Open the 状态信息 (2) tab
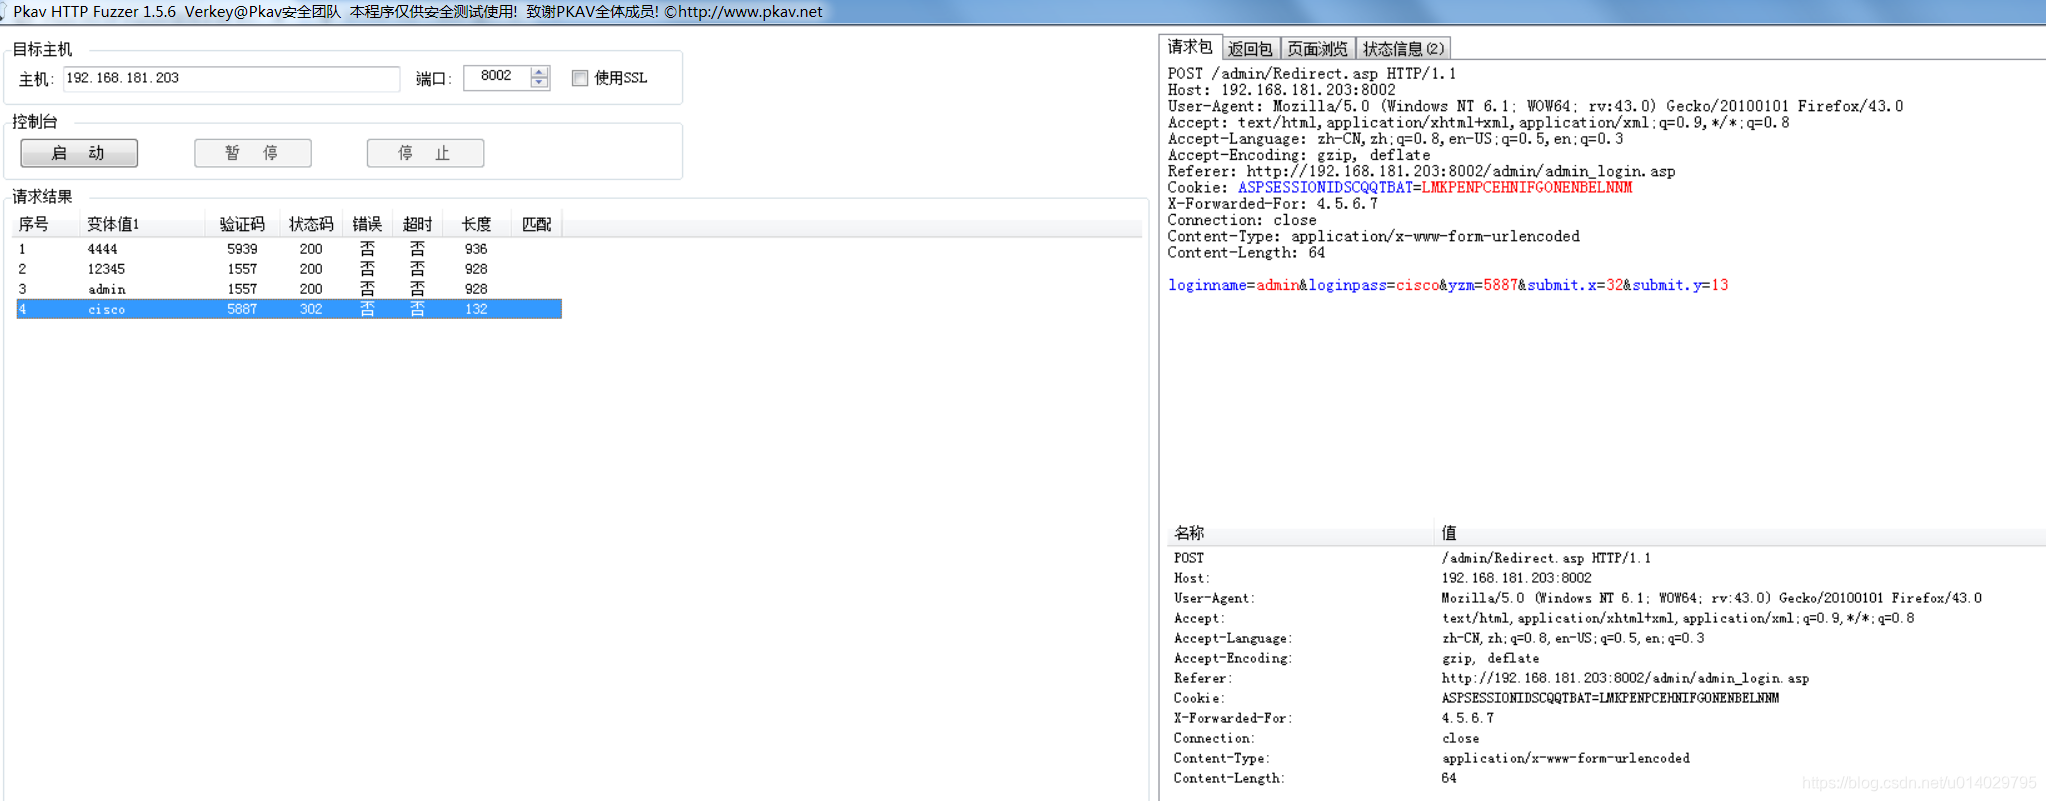The height and width of the screenshot is (801, 2046). click(x=1403, y=49)
